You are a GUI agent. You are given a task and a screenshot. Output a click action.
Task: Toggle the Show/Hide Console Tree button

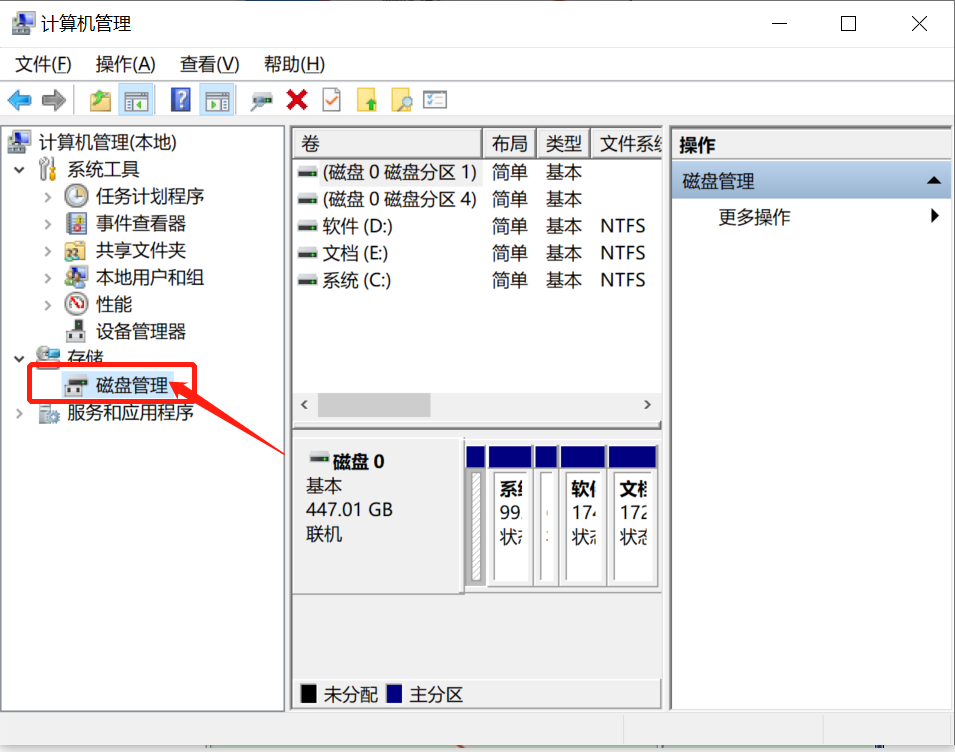135,100
